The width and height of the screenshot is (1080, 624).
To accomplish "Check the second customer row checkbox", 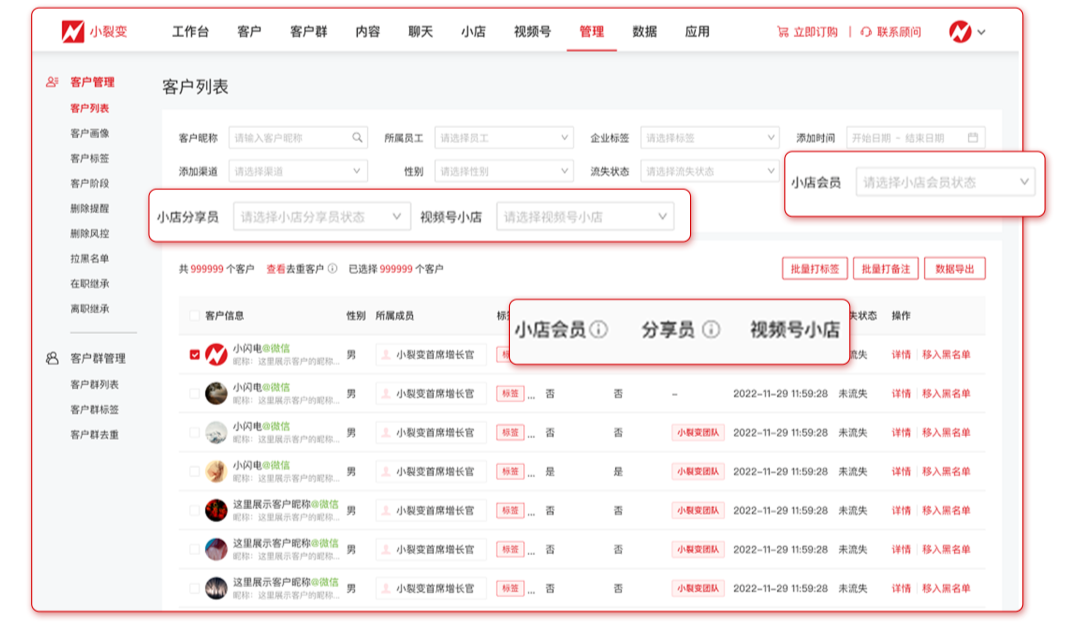I will 194,394.
